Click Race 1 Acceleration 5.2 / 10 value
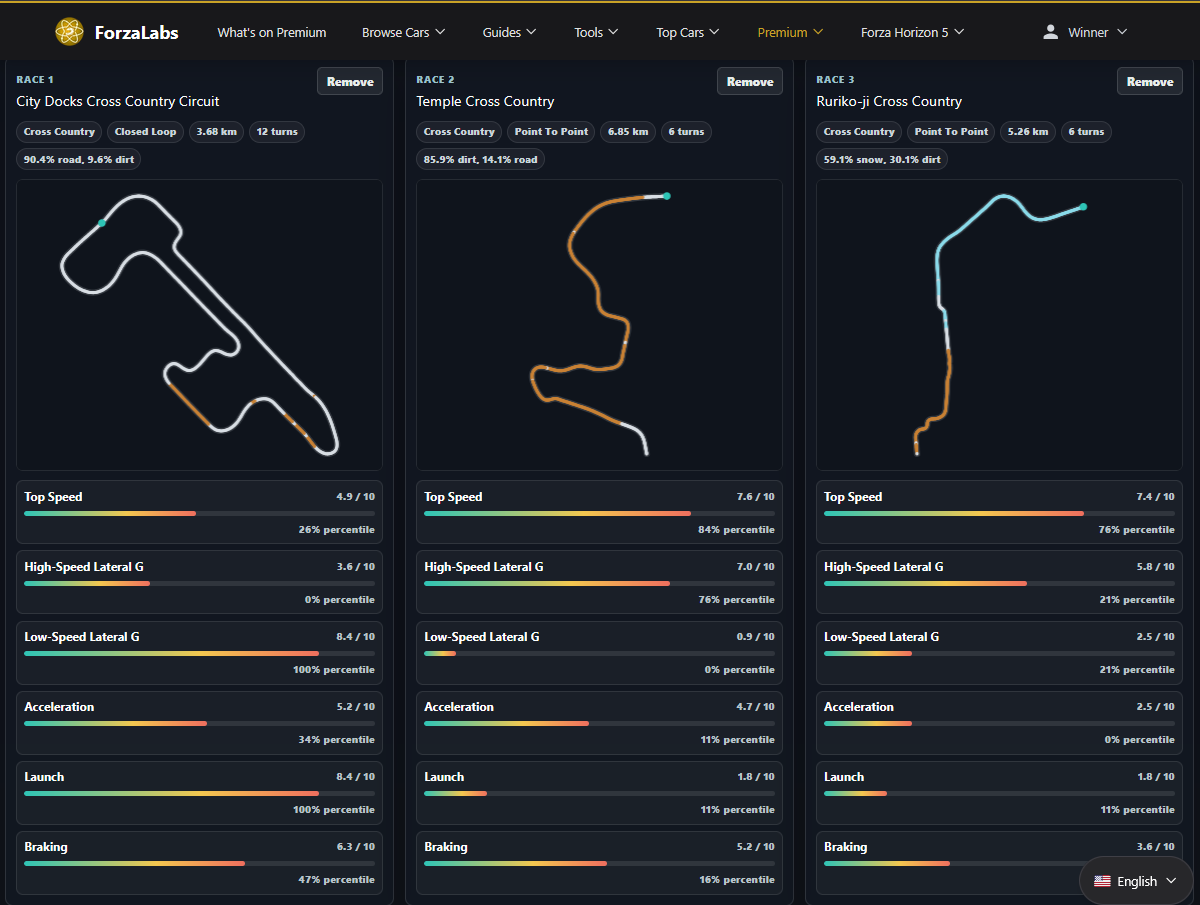The width and height of the screenshot is (1200, 905). [x=356, y=707]
